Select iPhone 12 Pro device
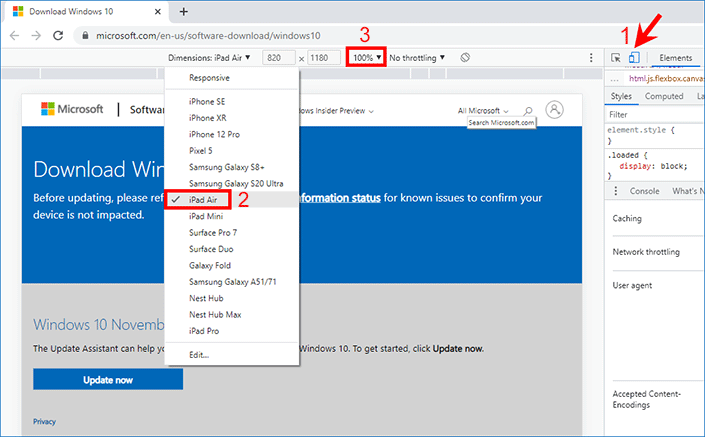The width and height of the screenshot is (705, 437). [232, 134]
